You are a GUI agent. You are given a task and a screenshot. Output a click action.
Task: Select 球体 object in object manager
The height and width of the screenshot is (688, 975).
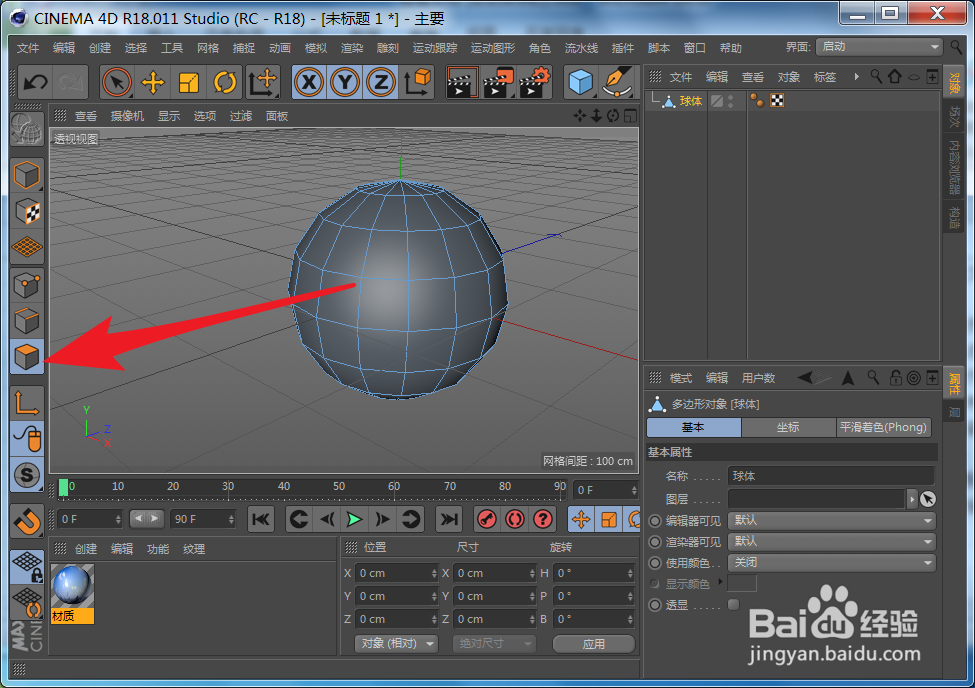[x=690, y=101]
